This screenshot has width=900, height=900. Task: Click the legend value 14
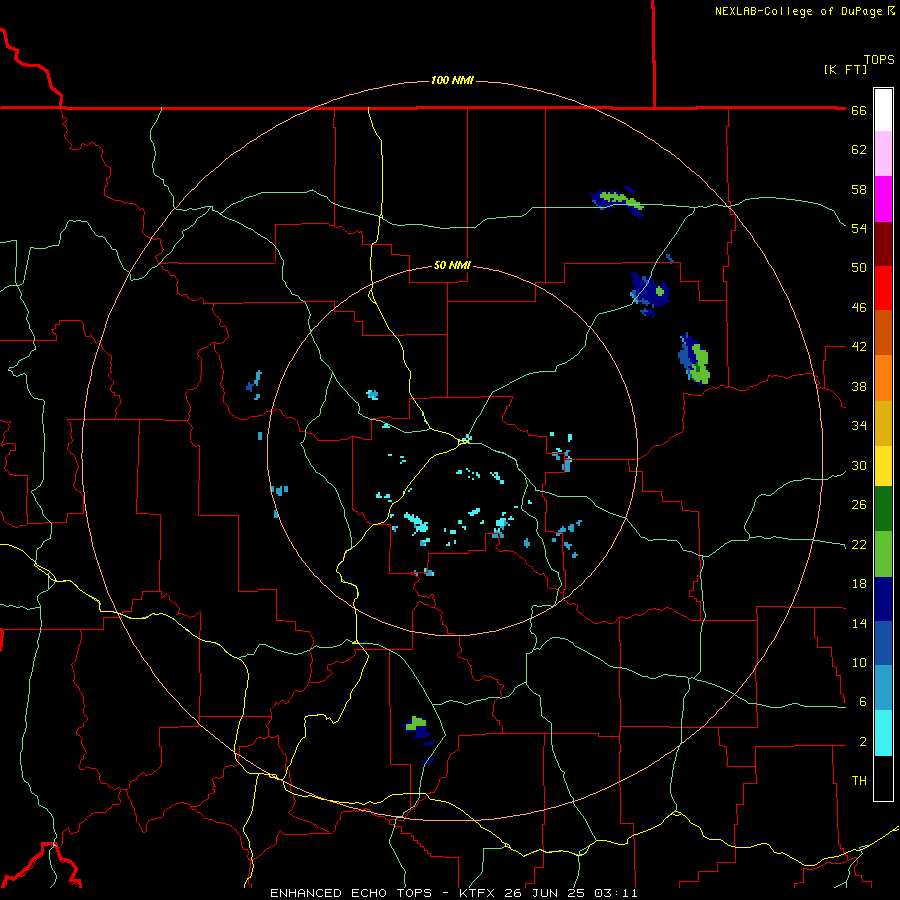click(x=859, y=623)
